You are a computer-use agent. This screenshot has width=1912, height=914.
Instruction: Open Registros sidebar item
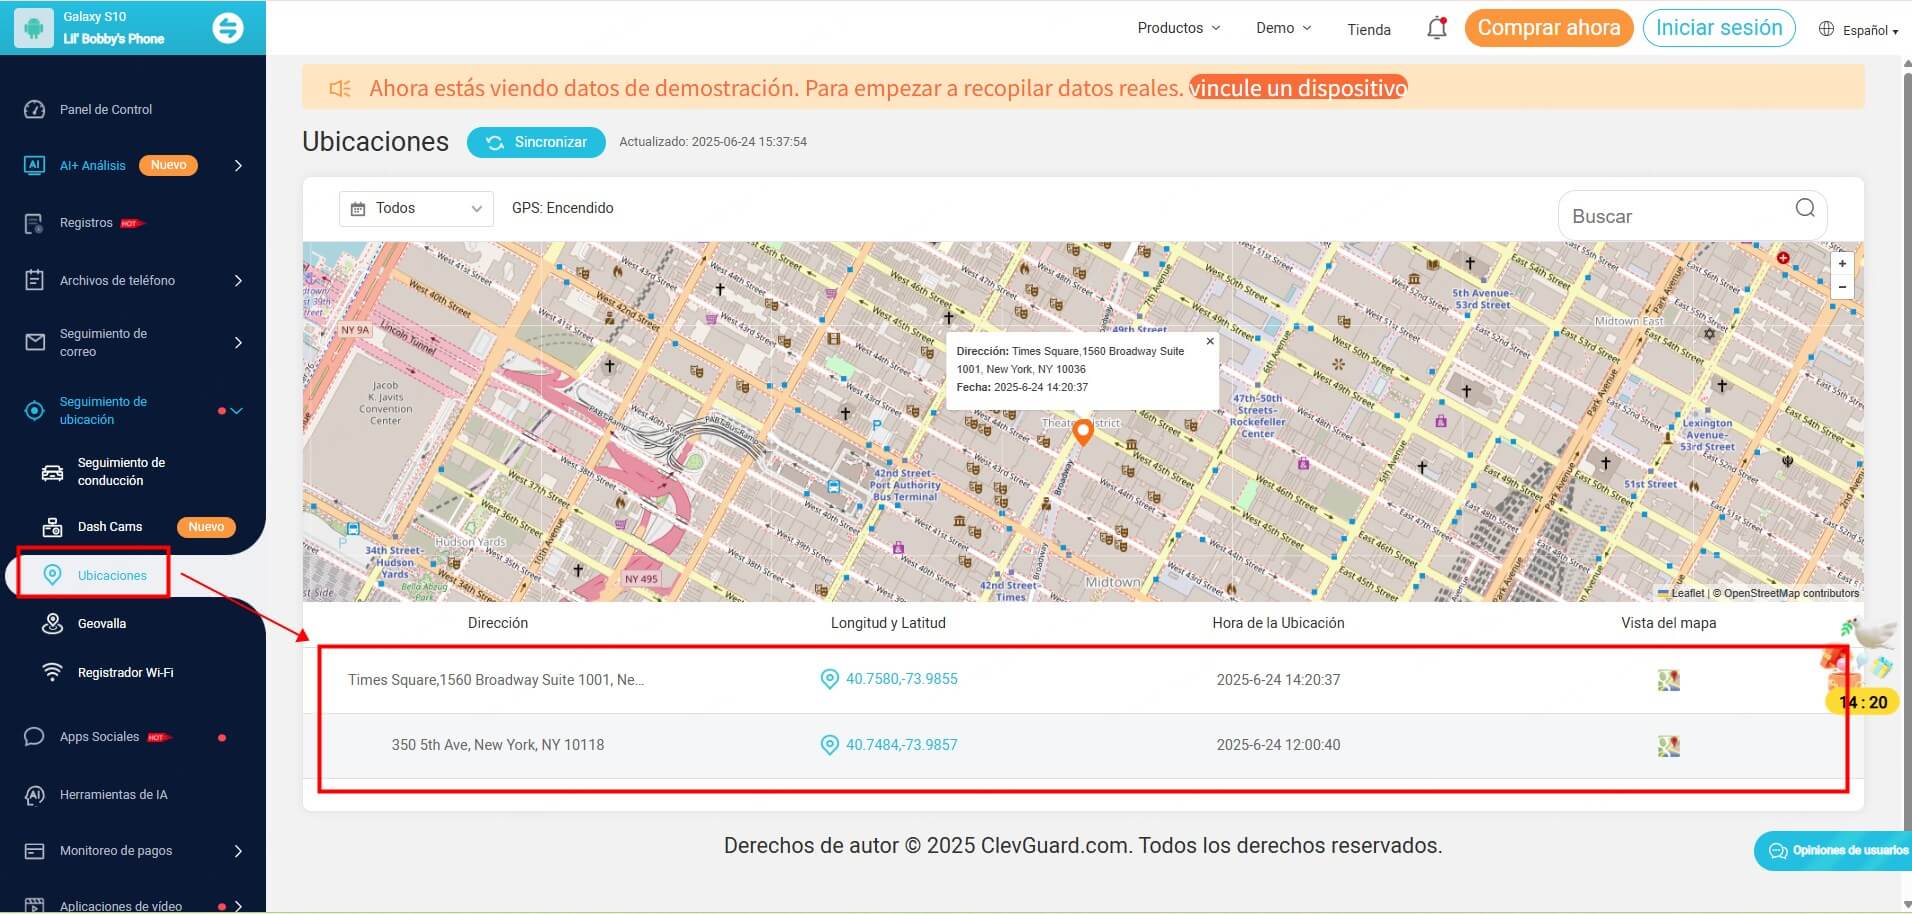pyautogui.click(x=86, y=222)
